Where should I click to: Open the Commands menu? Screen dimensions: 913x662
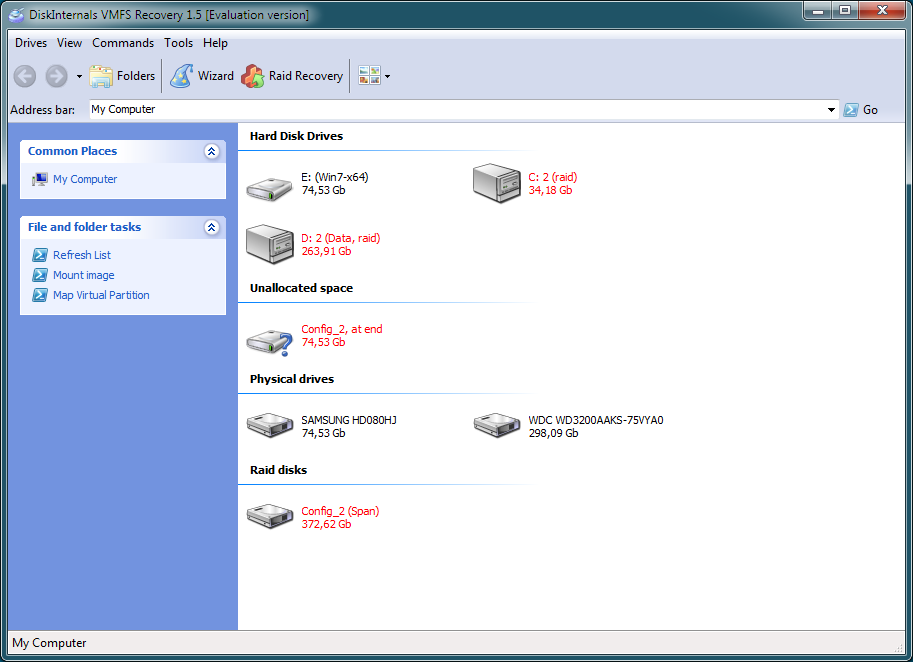[x=123, y=43]
